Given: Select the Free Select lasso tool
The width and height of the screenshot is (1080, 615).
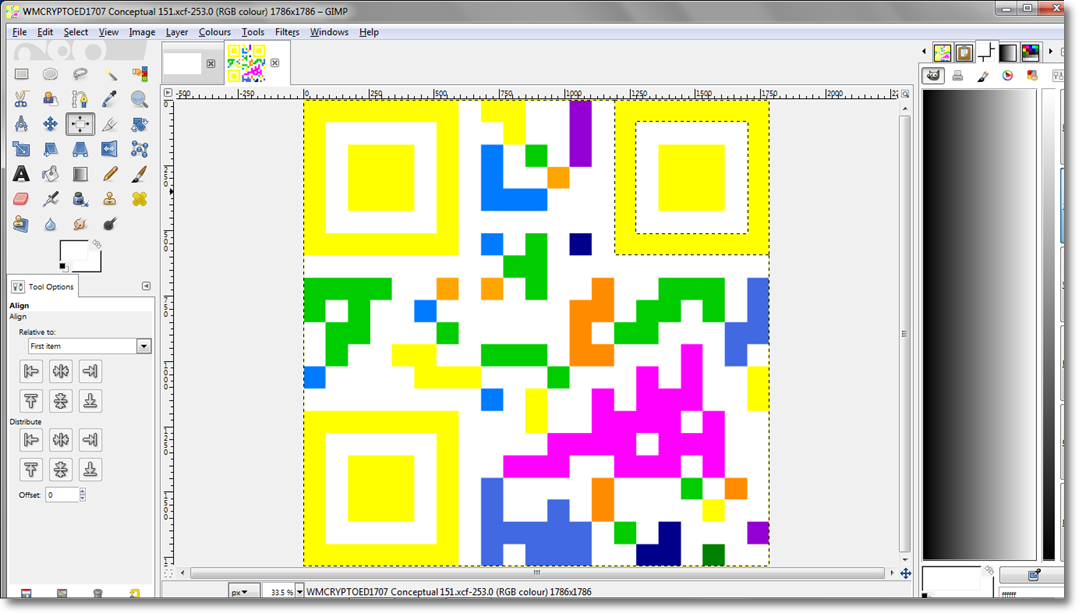Looking at the screenshot, I should pyautogui.click(x=80, y=74).
